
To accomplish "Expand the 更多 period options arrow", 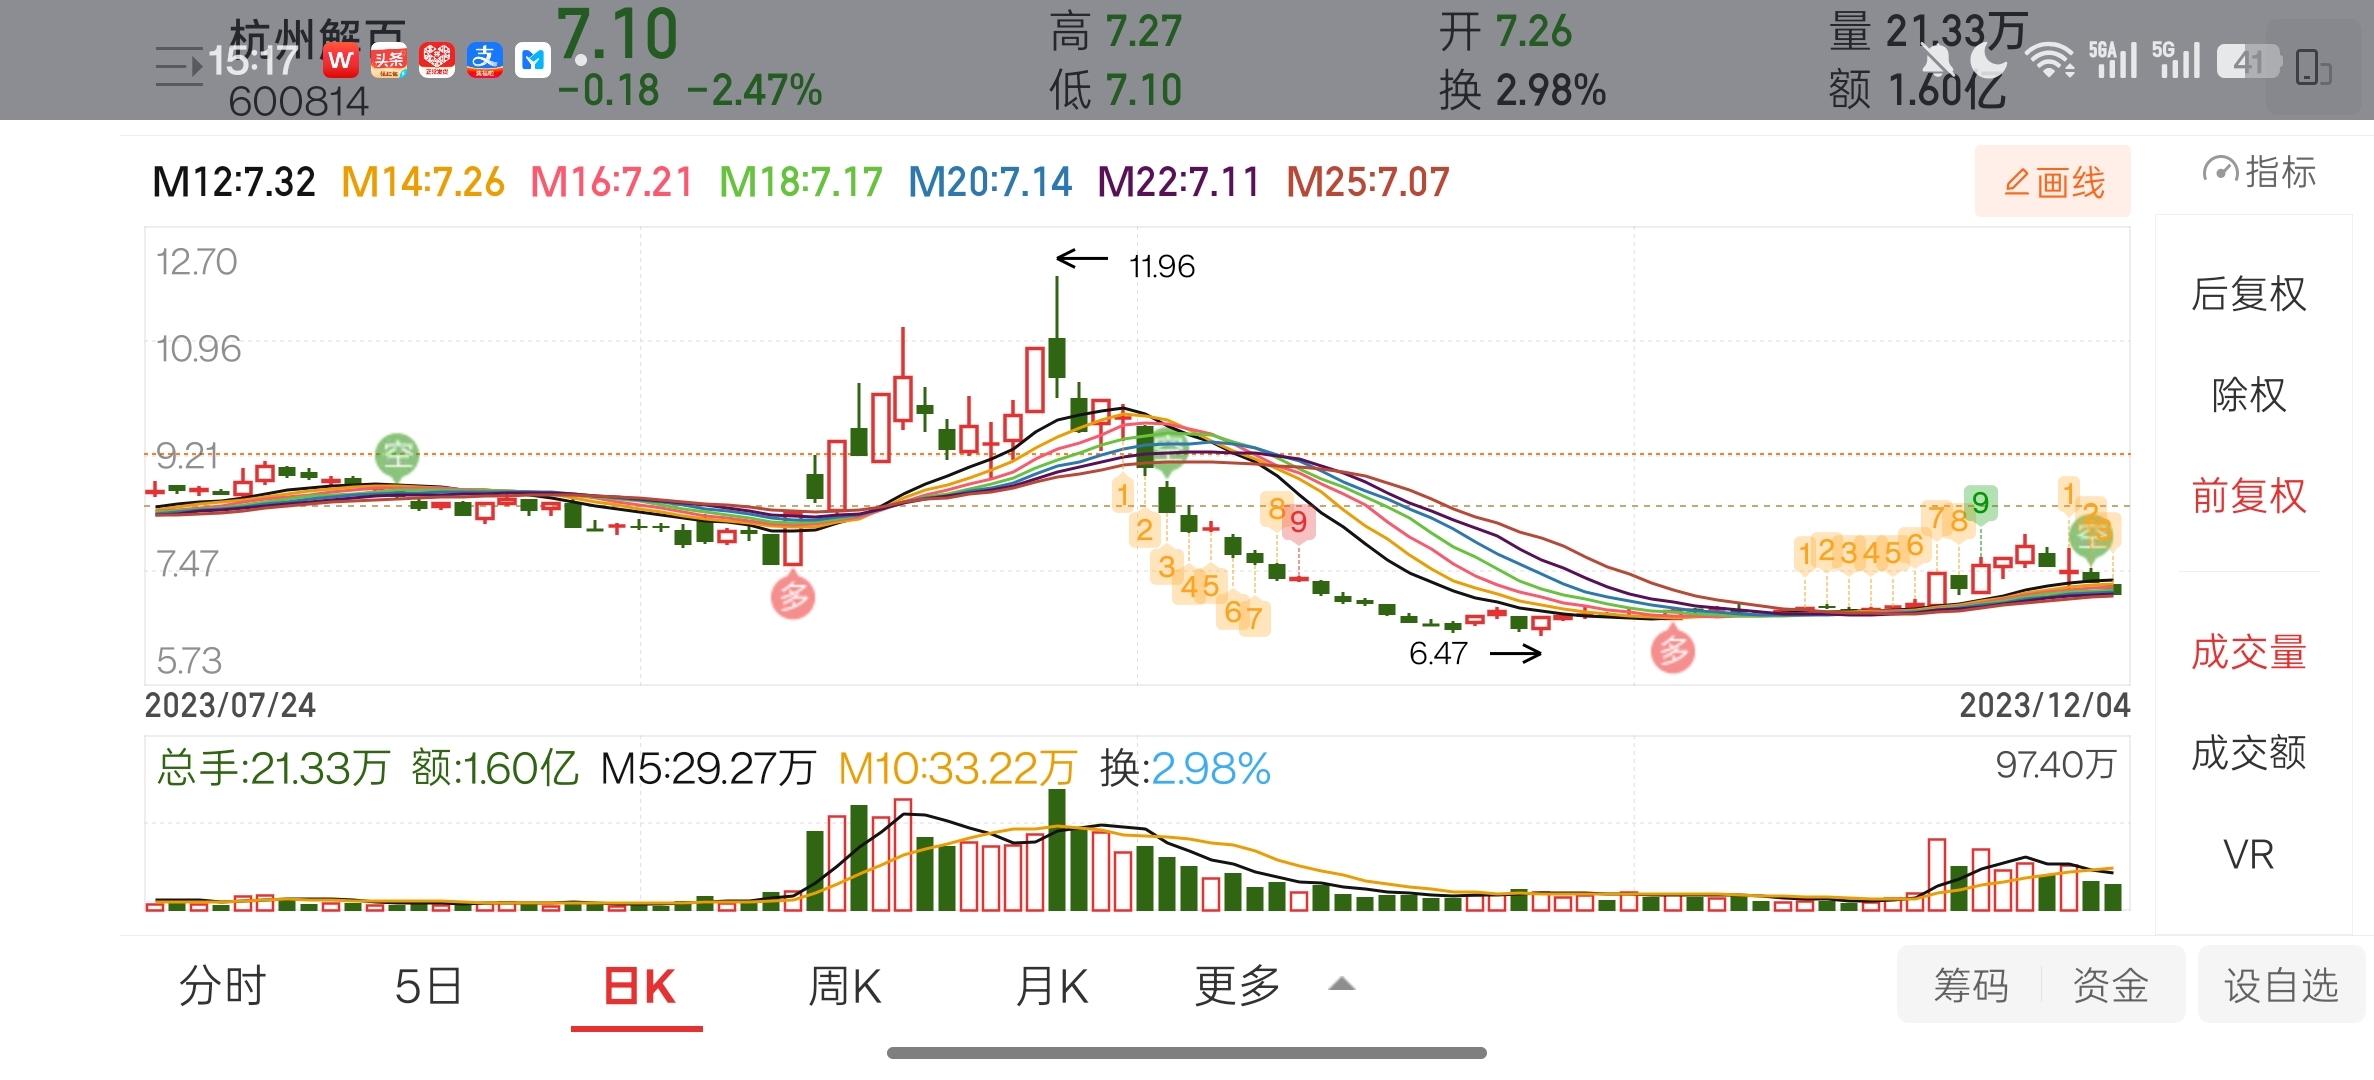I will coord(1341,985).
